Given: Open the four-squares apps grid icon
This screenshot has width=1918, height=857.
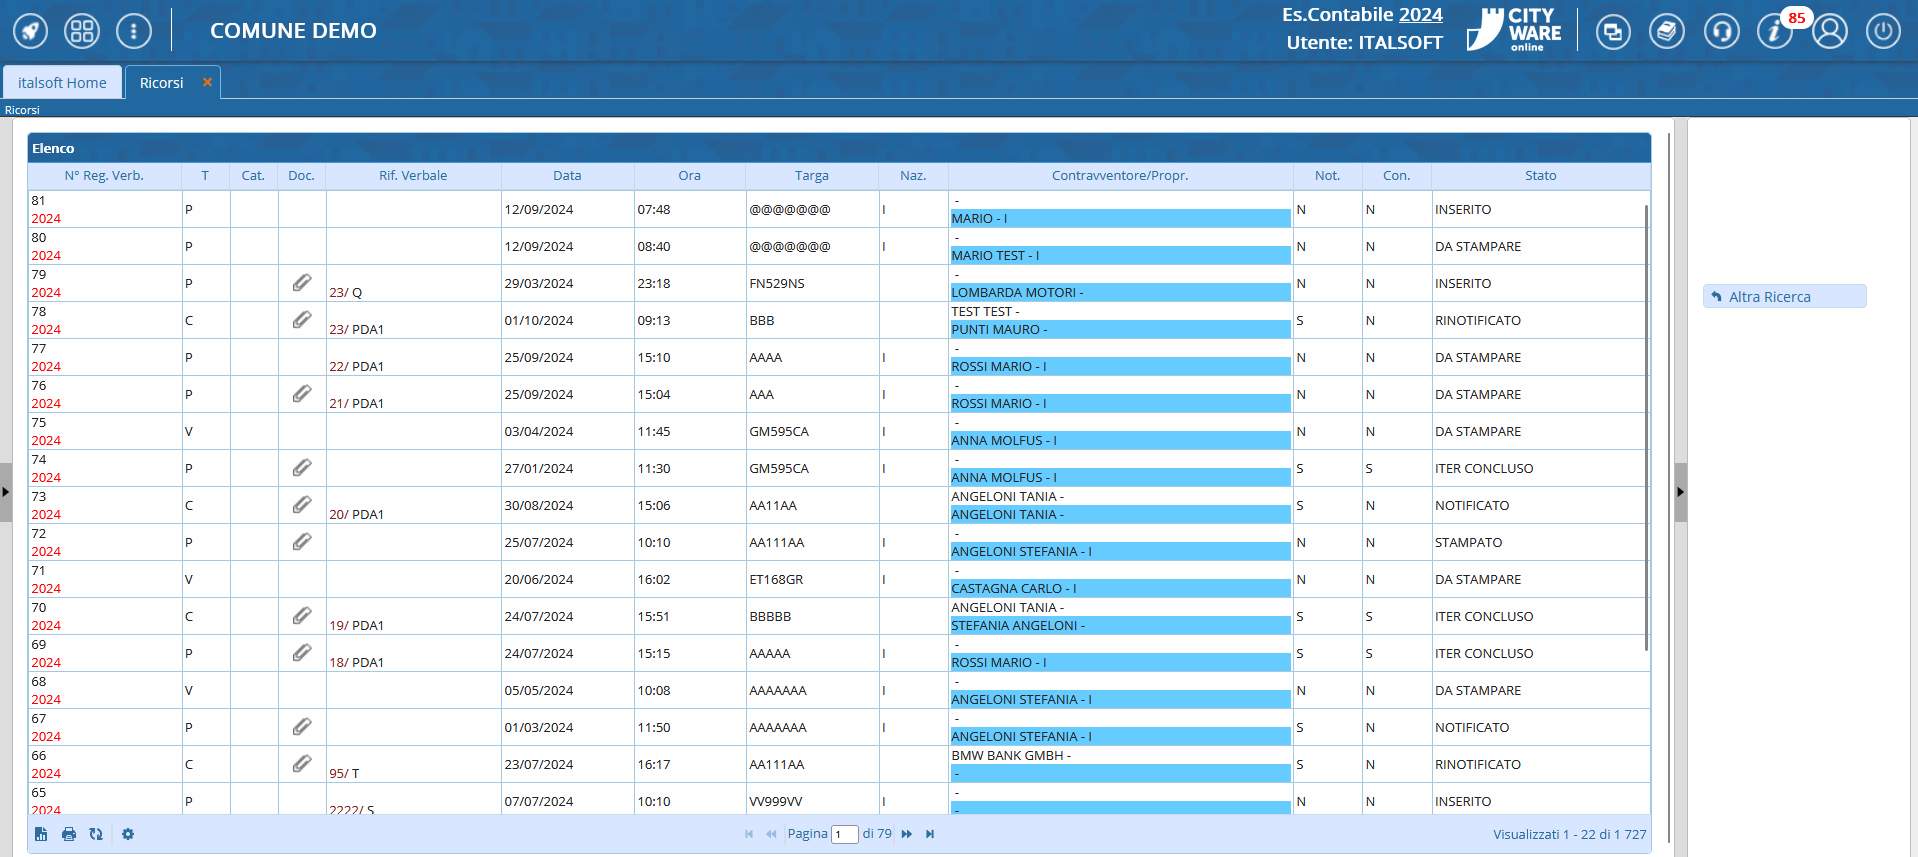Looking at the screenshot, I should click(82, 31).
